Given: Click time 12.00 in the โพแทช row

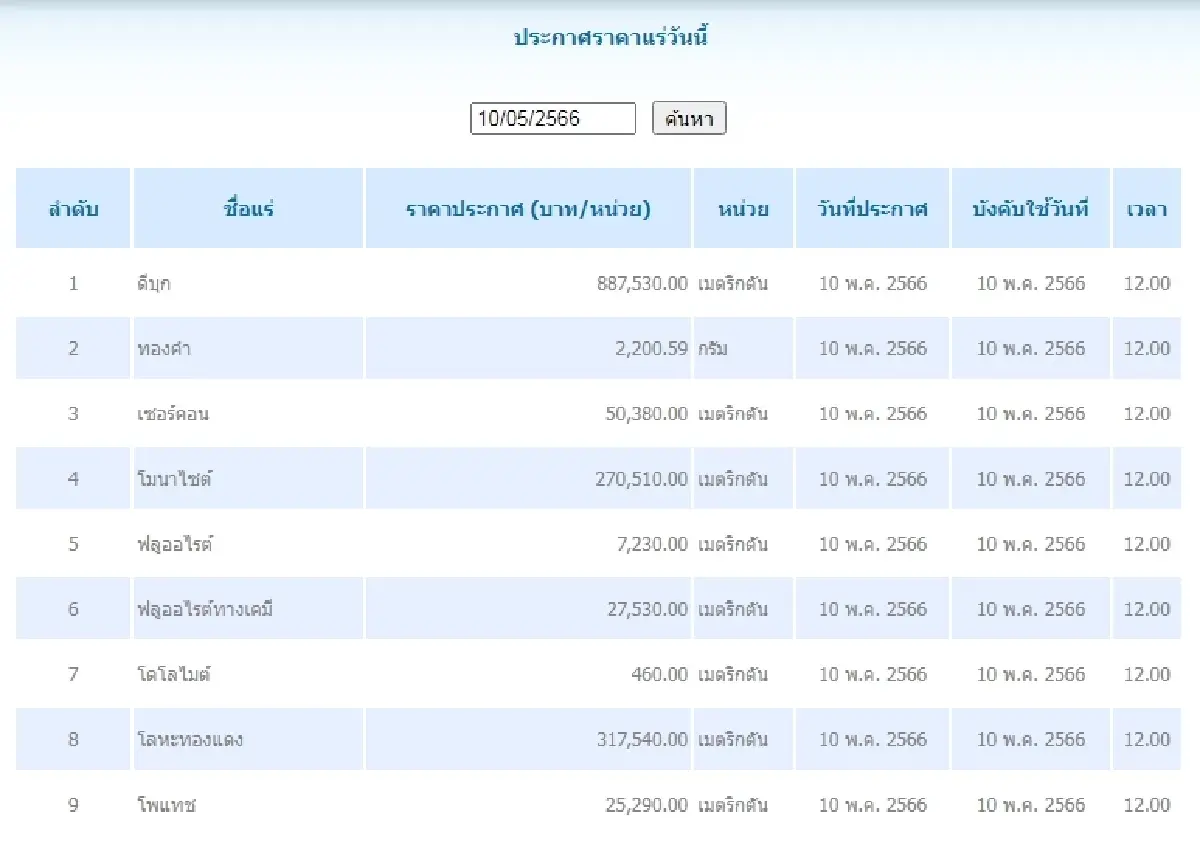Looking at the screenshot, I should (1147, 804).
